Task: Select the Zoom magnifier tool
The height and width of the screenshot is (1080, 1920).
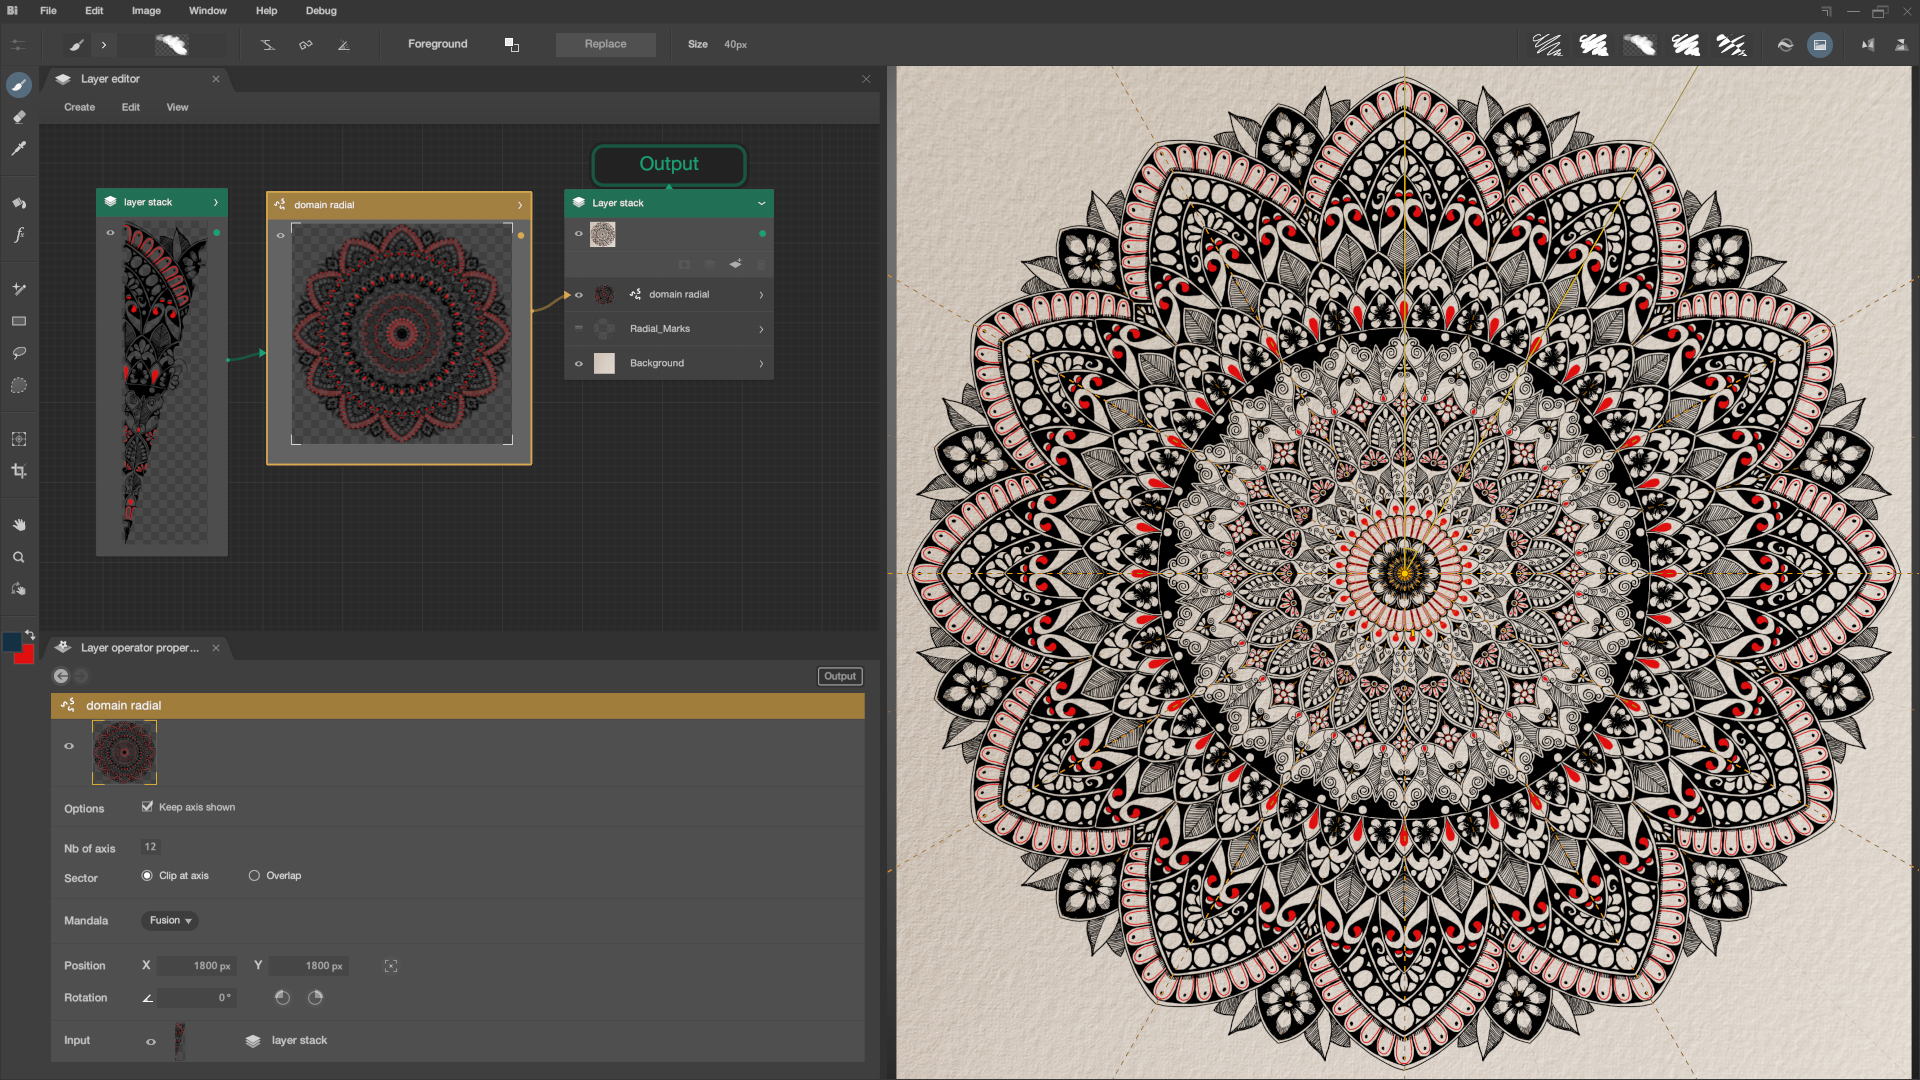Action: [19, 557]
